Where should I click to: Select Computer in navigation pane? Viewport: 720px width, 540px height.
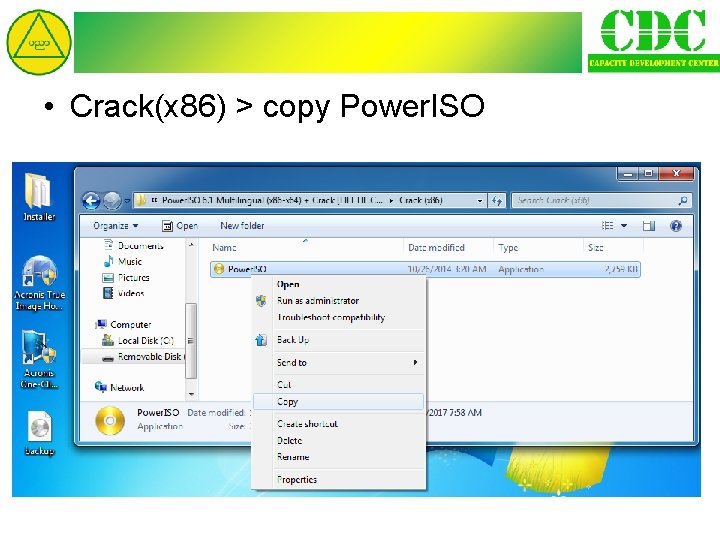pos(123,325)
